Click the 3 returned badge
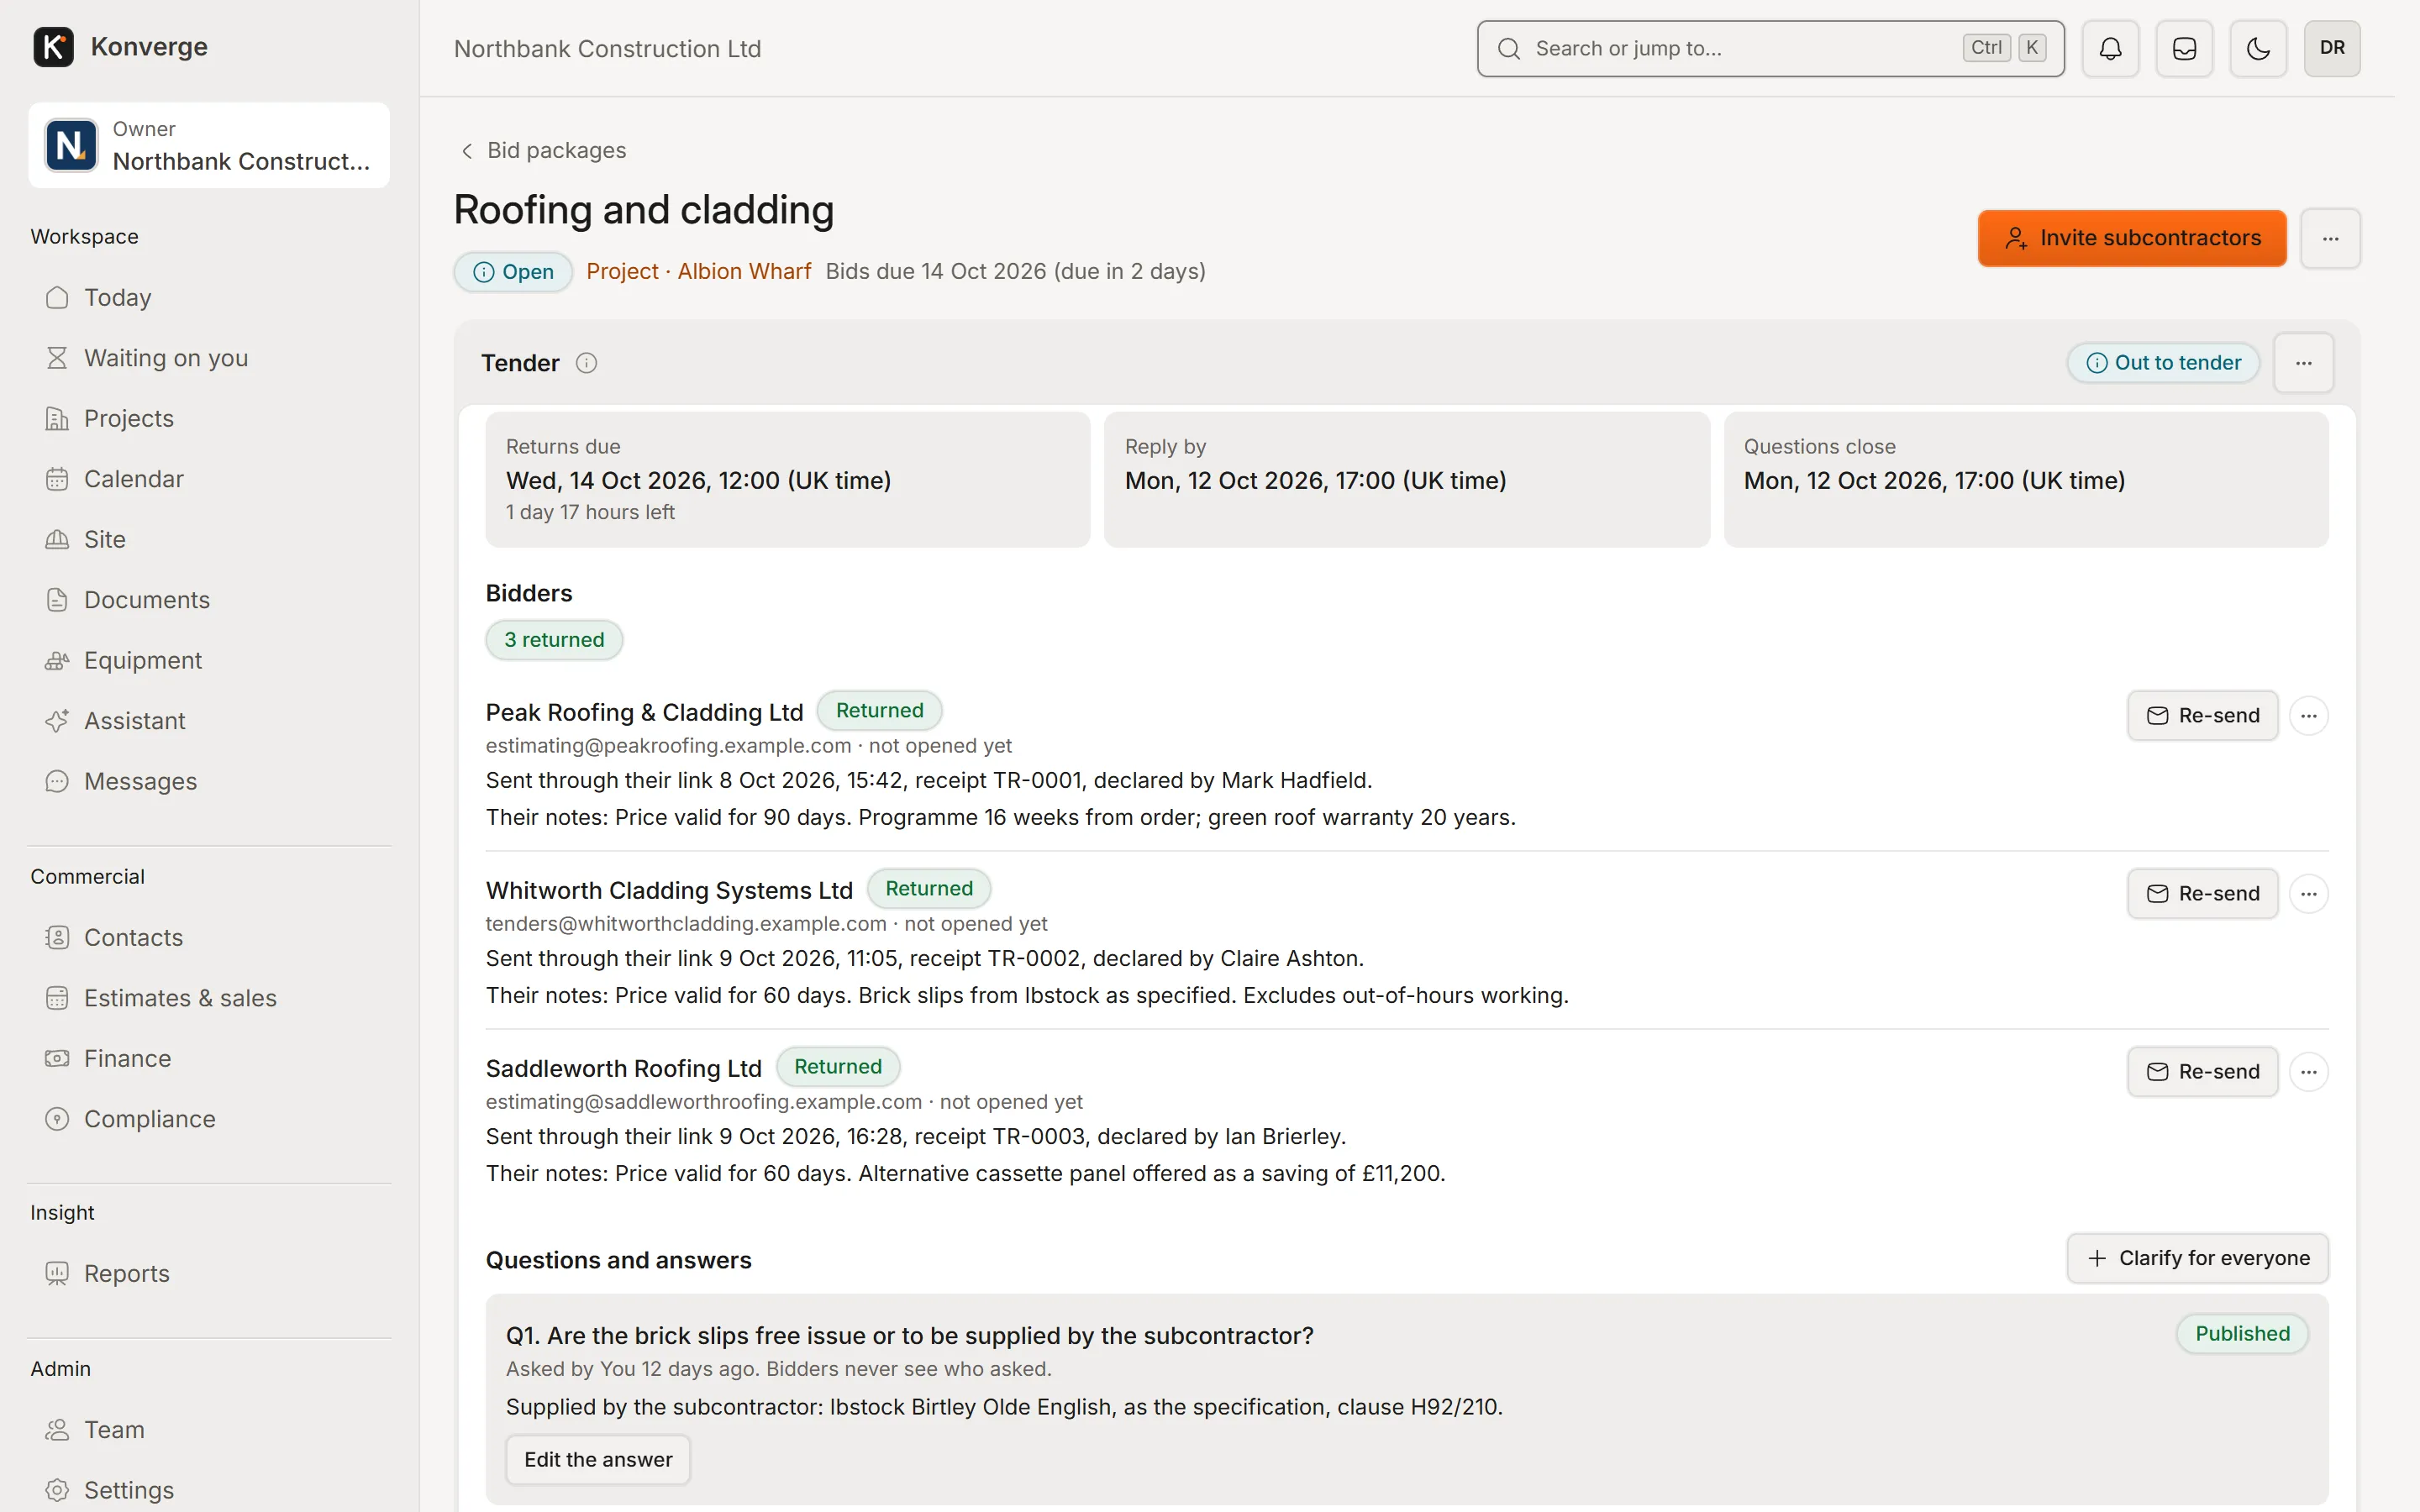The height and width of the screenshot is (1512, 2420). [x=554, y=640]
